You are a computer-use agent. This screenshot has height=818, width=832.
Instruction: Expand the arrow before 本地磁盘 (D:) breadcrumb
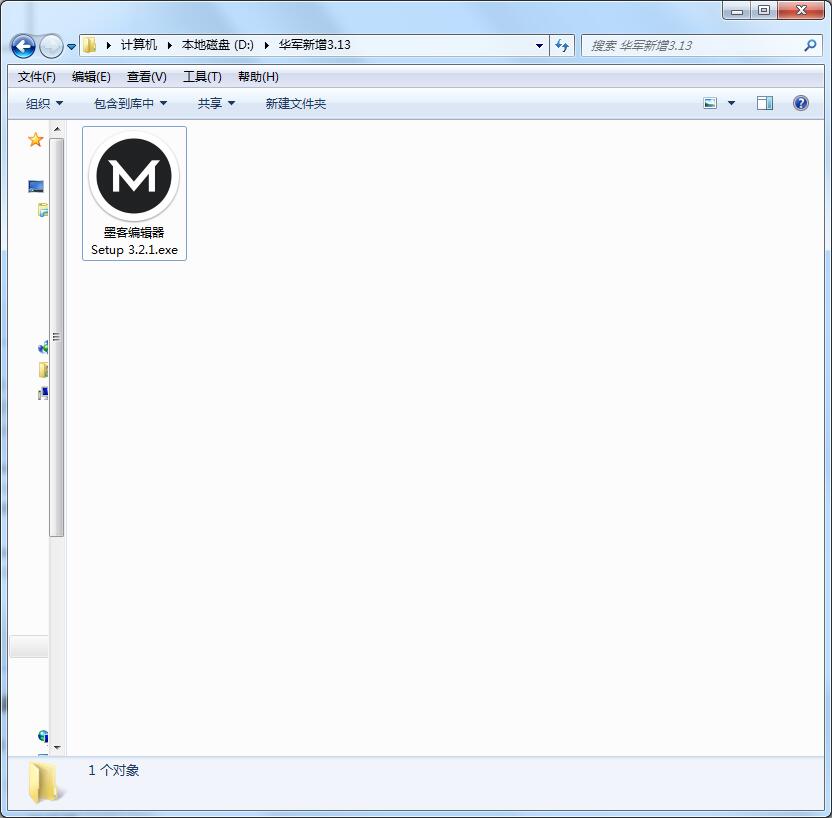(x=169, y=46)
